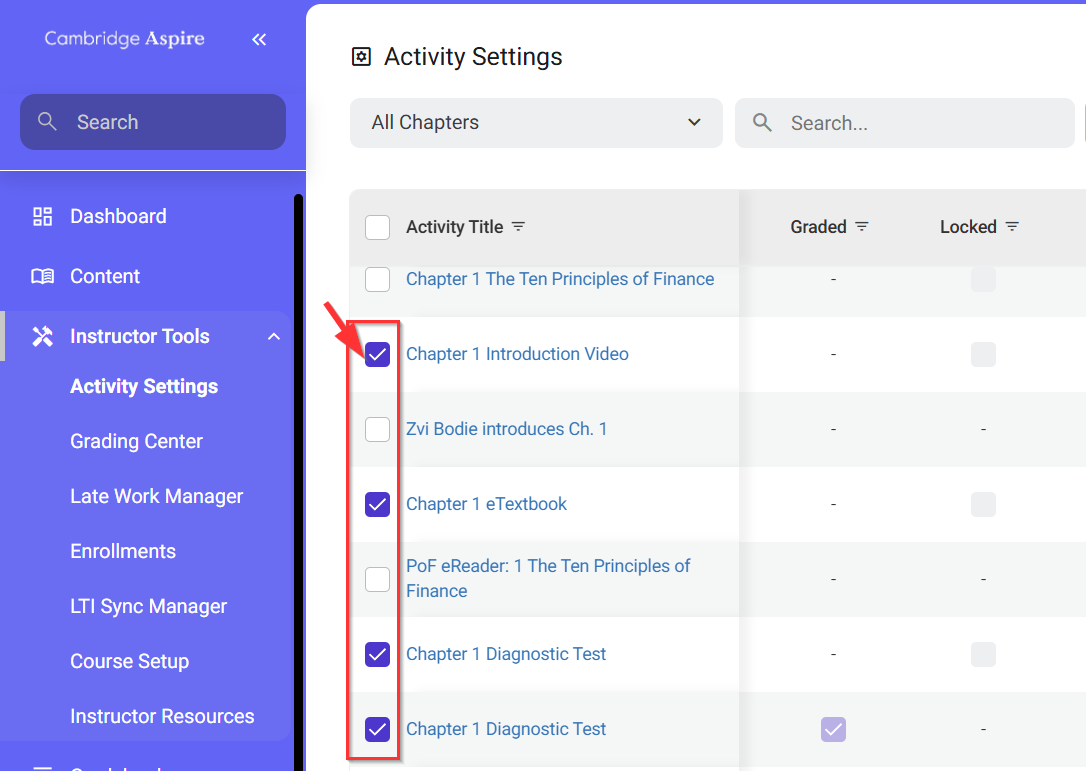Image resolution: width=1086 pixels, height=771 pixels.
Task: Click the Cambridge Aspire logo
Action: (125, 39)
